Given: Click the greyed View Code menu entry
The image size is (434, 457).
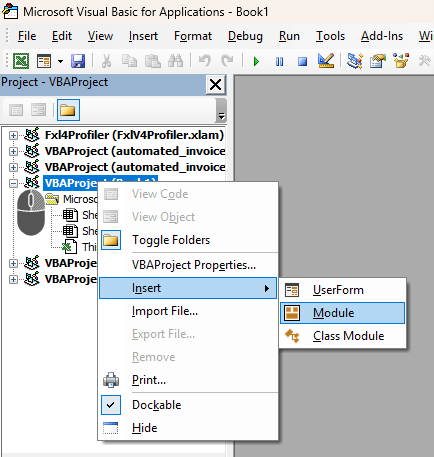Looking at the screenshot, I should (x=188, y=194).
